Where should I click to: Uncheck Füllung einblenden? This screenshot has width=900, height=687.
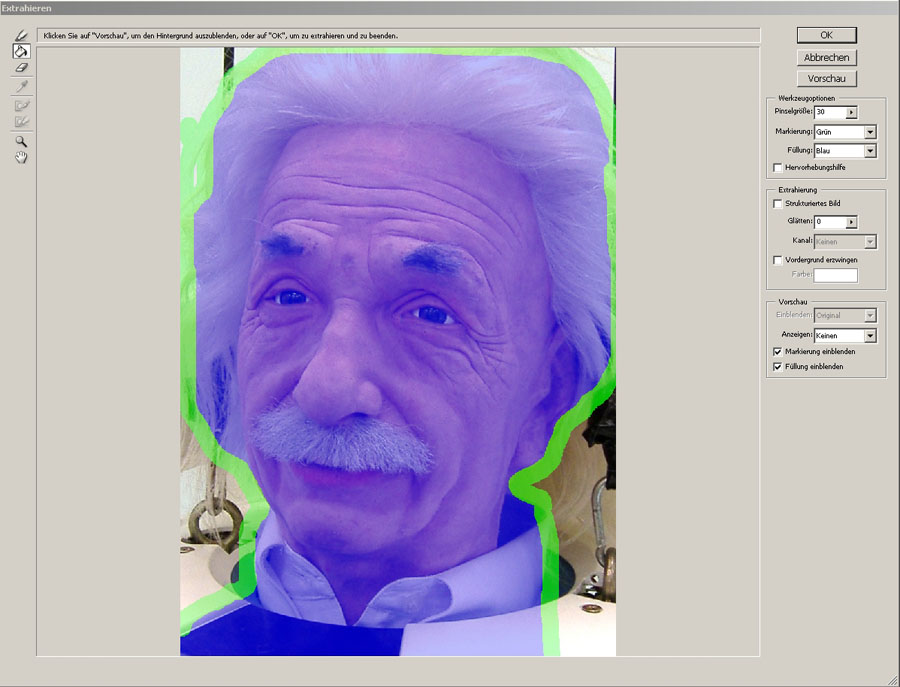coord(778,367)
